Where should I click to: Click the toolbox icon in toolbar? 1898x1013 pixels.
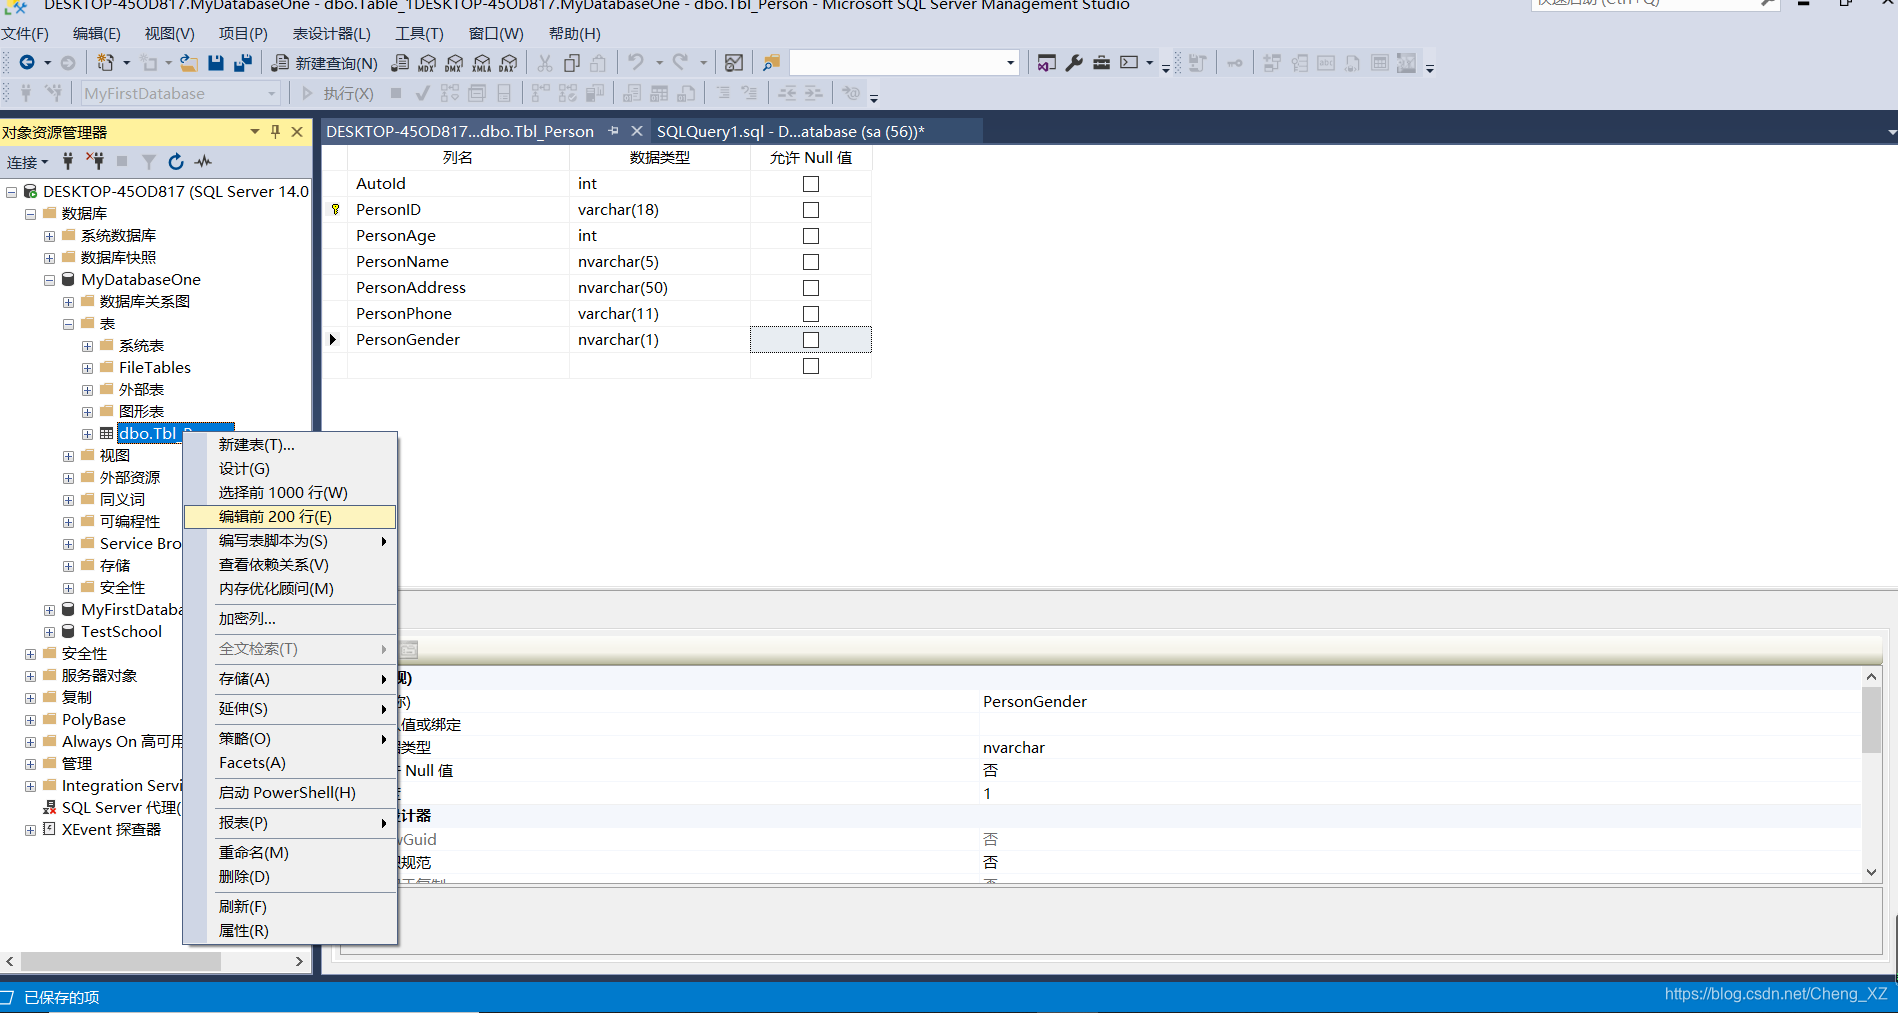pyautogui.click(x=1101, y=63)
